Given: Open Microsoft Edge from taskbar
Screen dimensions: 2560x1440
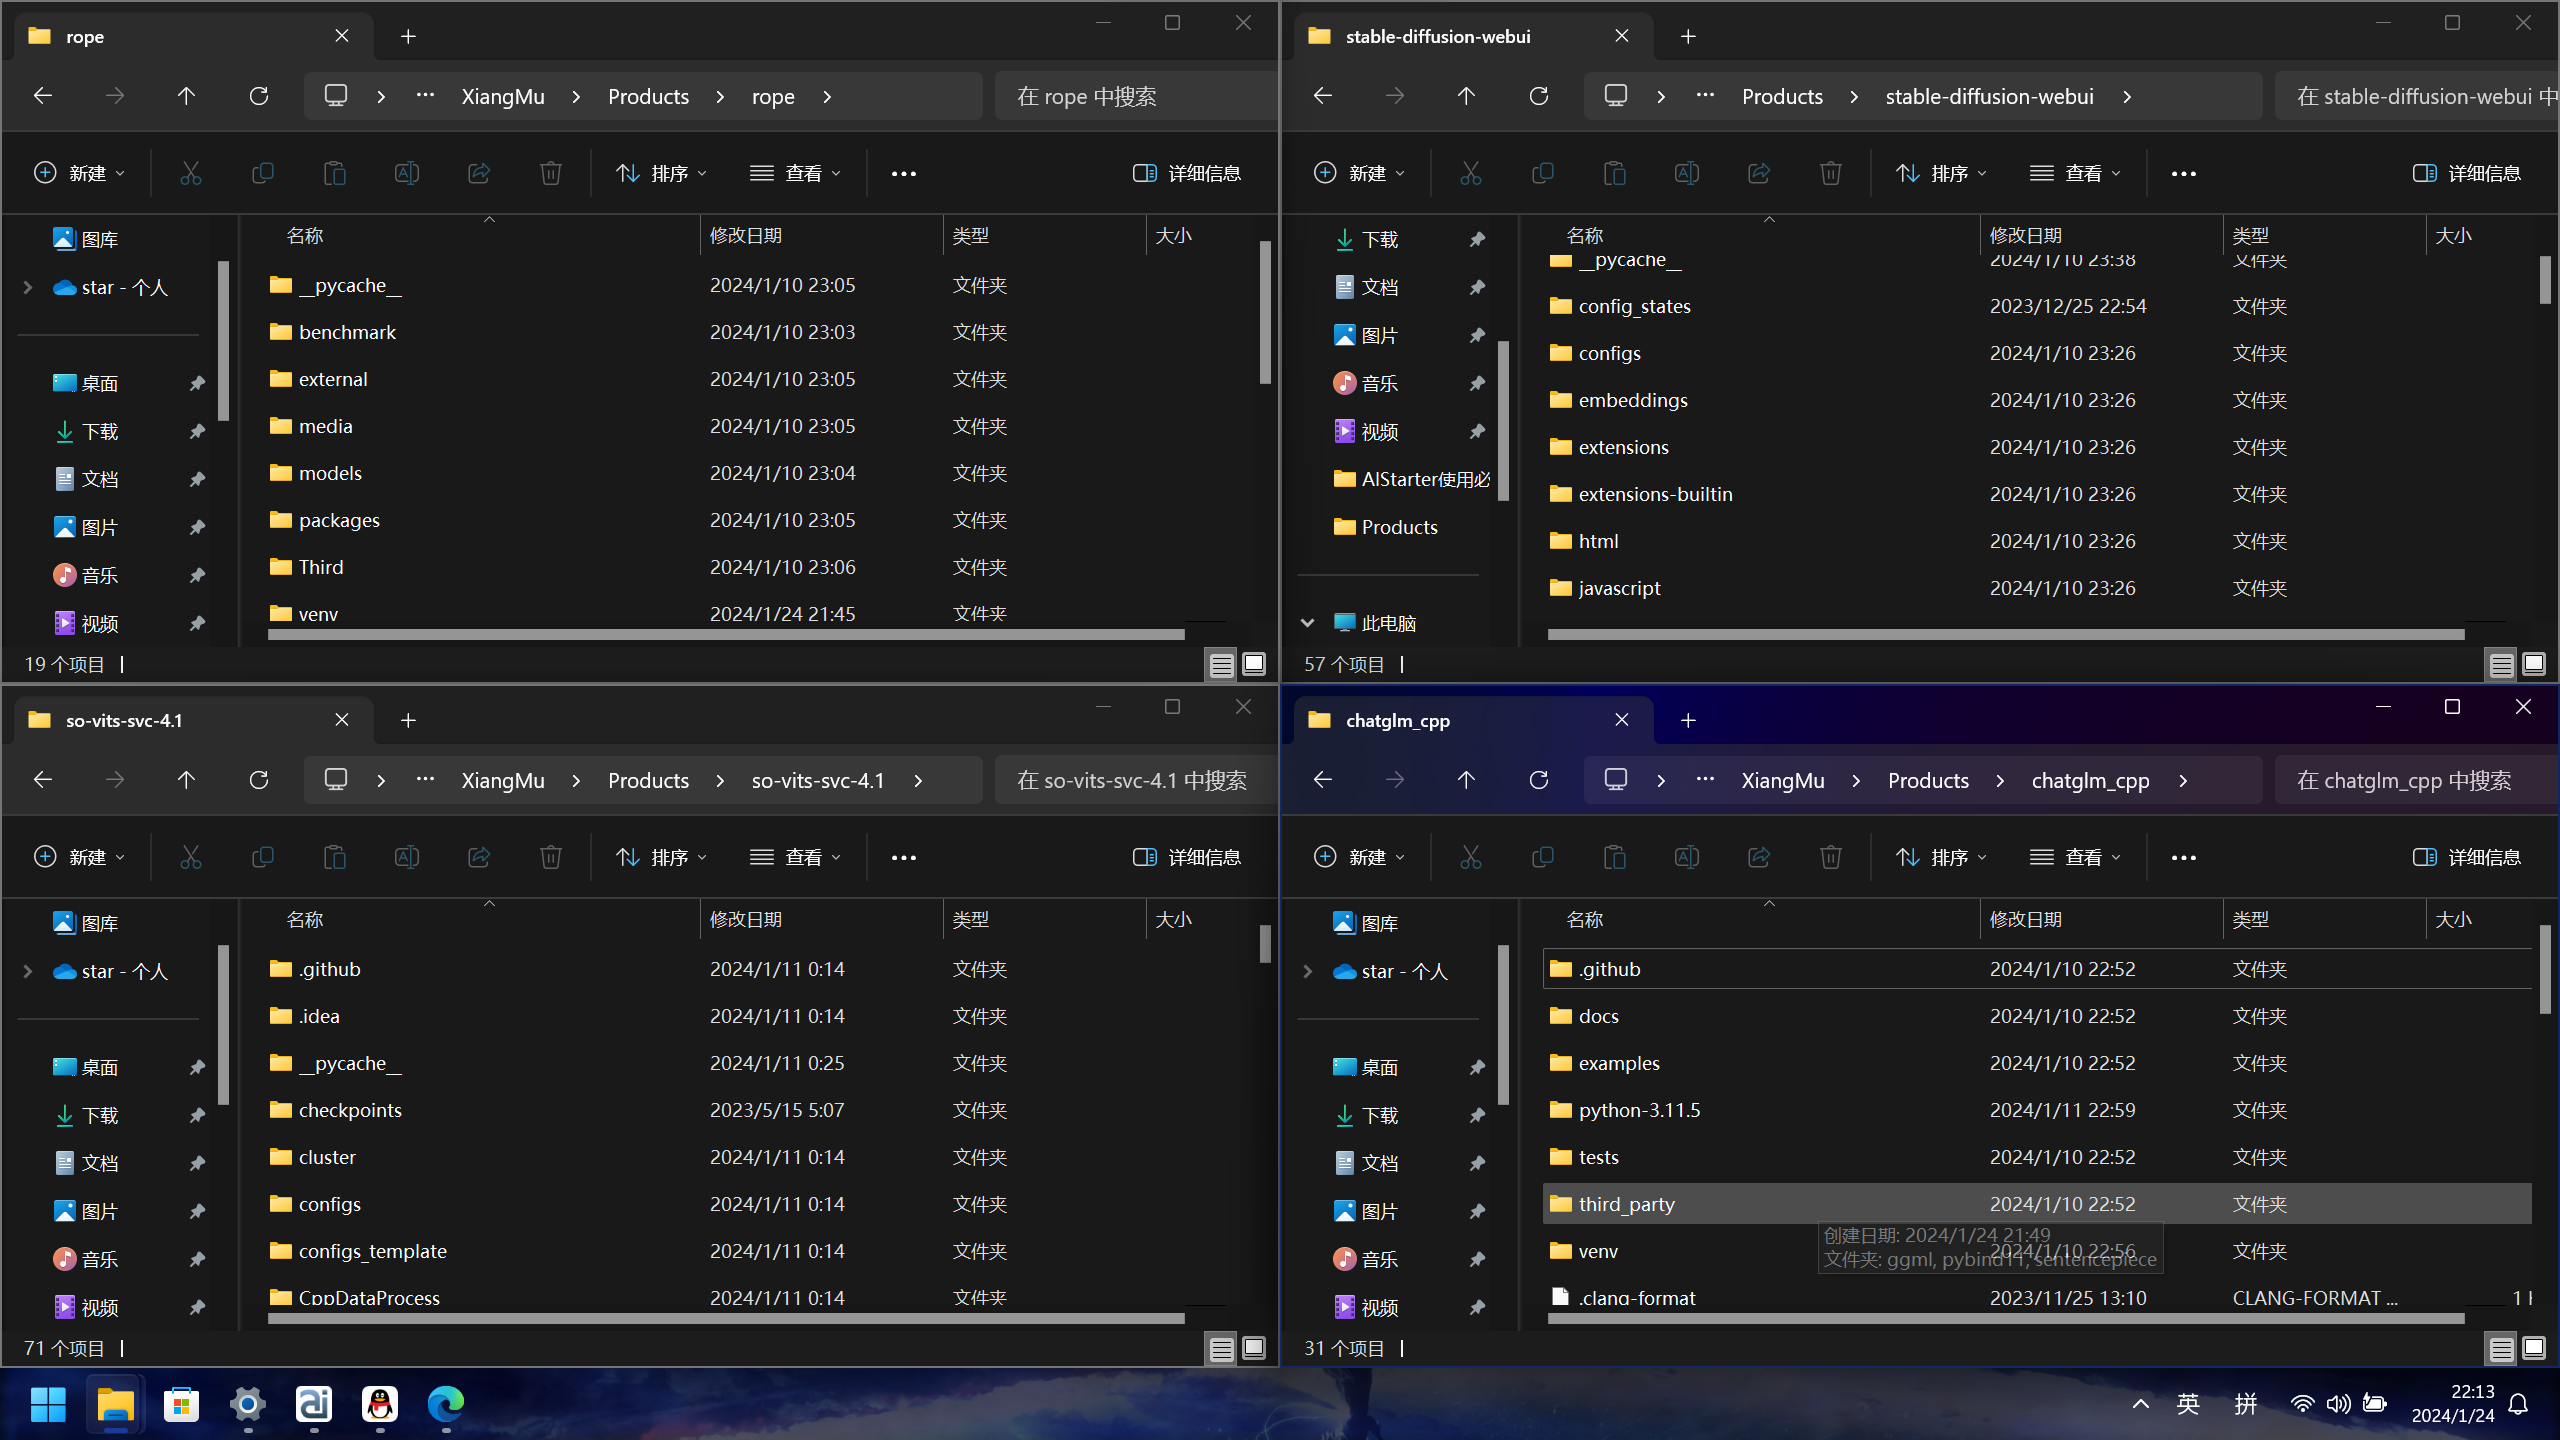Looking at the screenshot, I should click(446, 1404).
